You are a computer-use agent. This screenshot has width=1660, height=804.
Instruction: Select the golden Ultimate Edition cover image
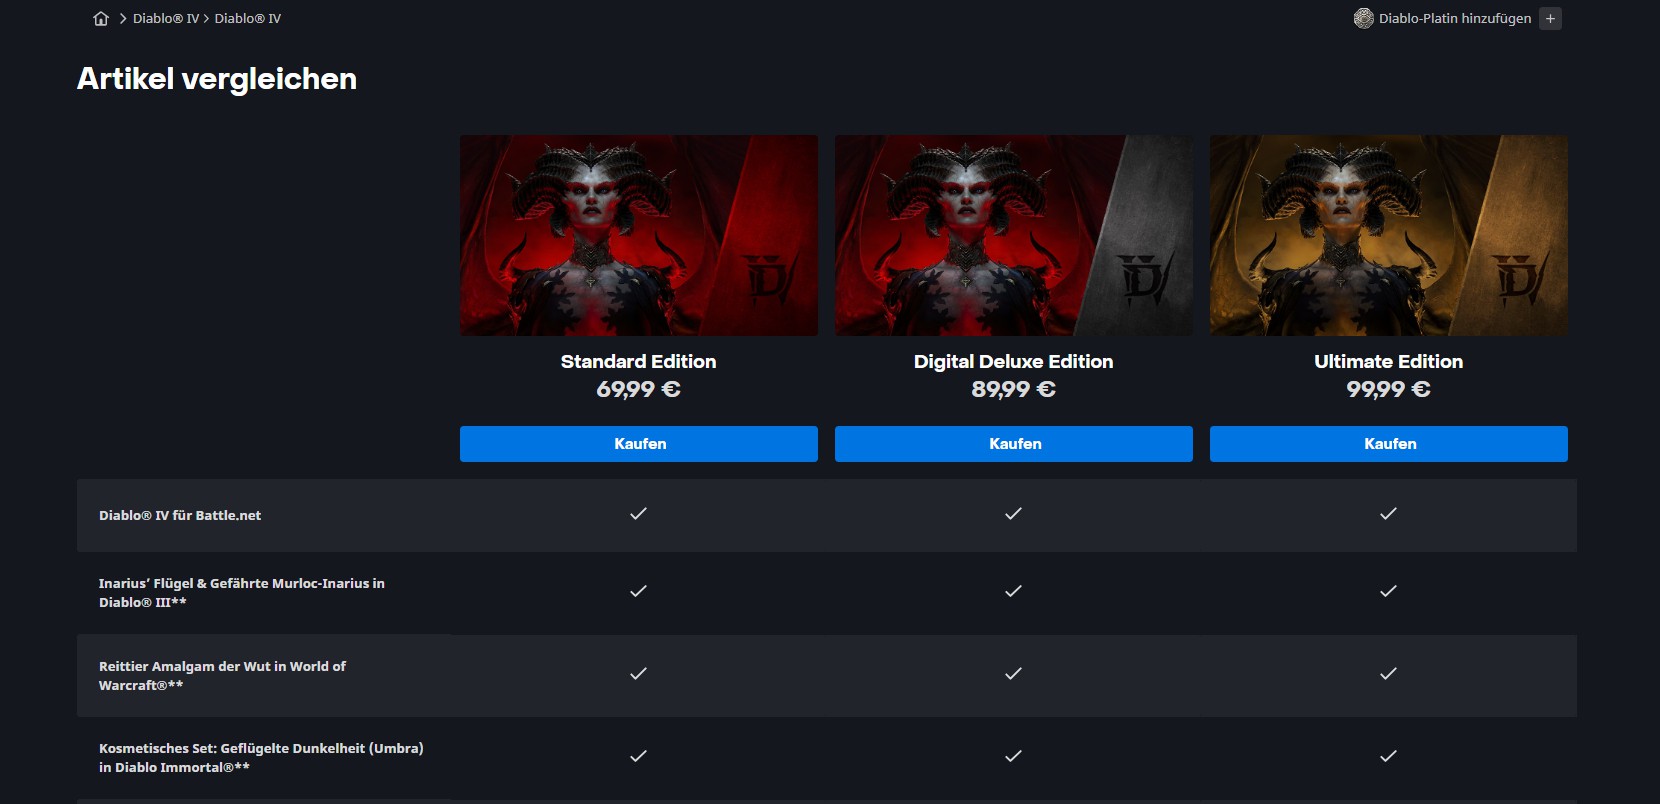coord(1389,236)
